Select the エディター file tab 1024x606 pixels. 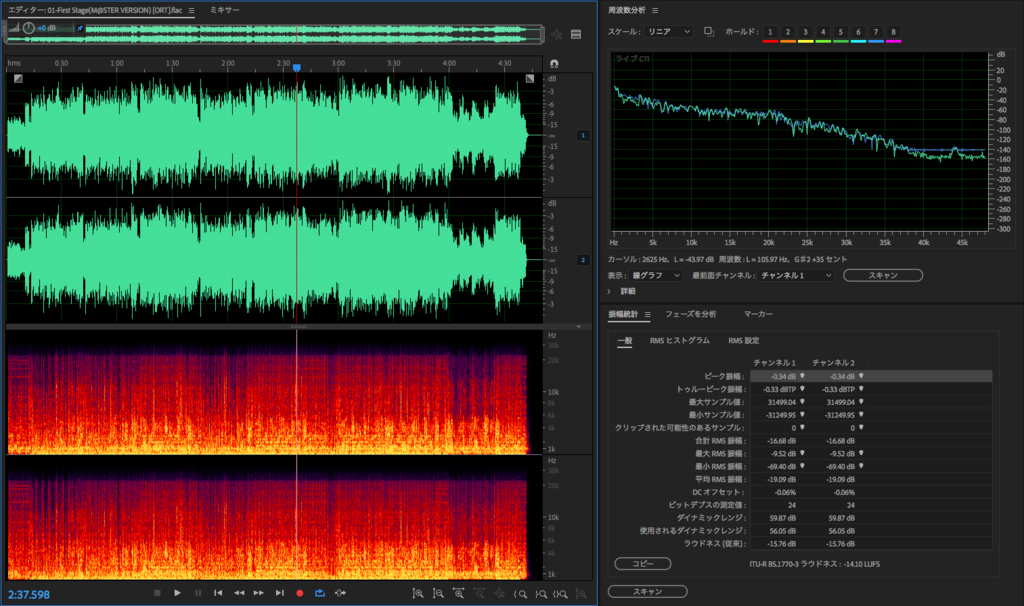pyautogui.click(x=95, y=10)
